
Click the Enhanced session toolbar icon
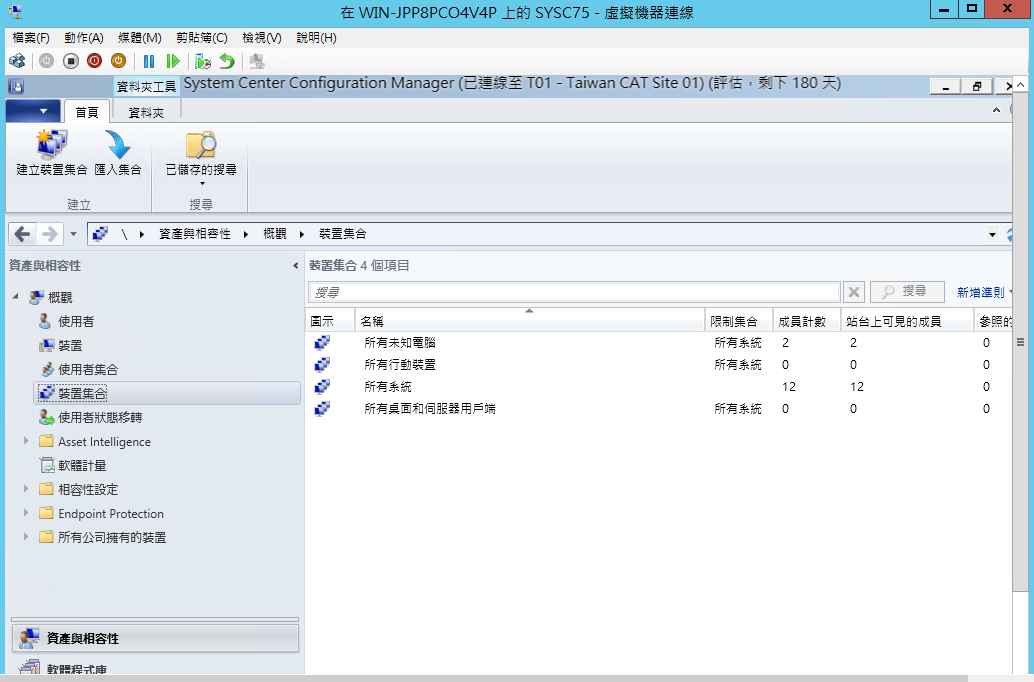tap(257, 61)
